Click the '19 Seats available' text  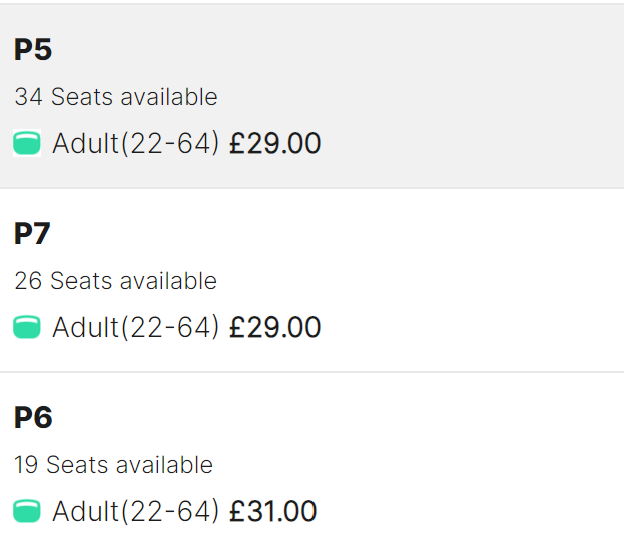pos(113,464)
